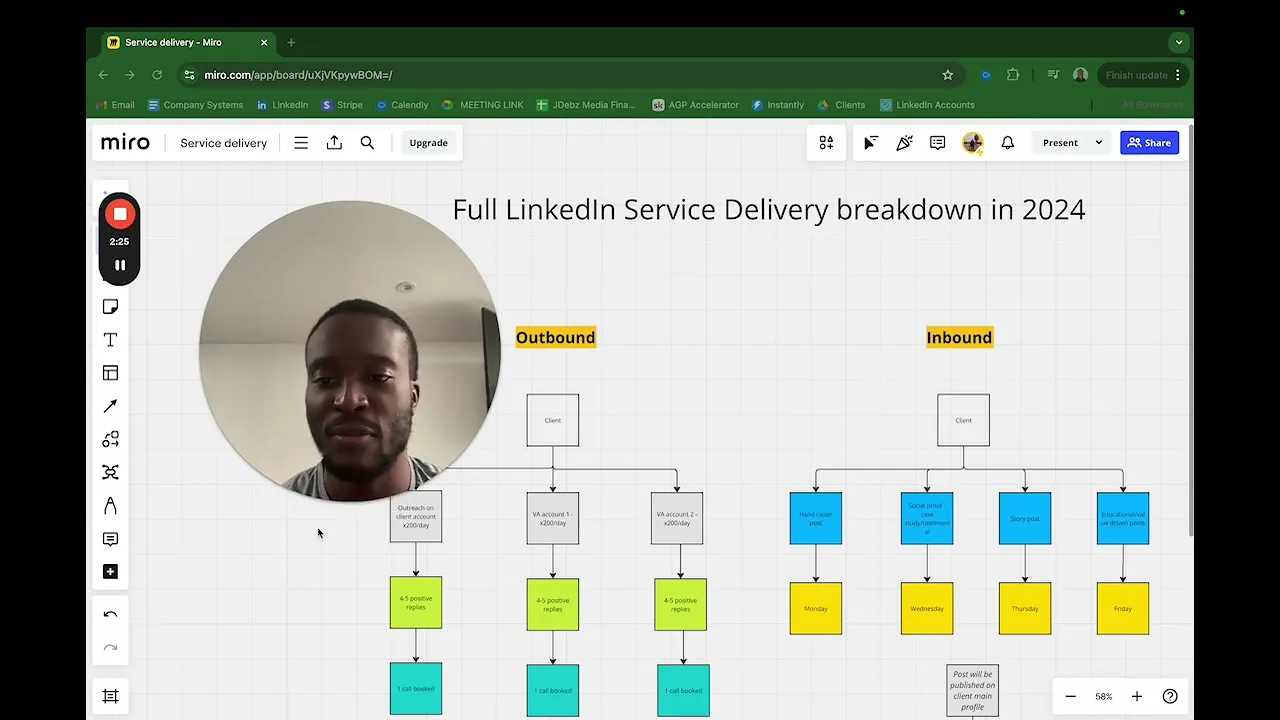Open the help question mark icon

click(1170, 696)
